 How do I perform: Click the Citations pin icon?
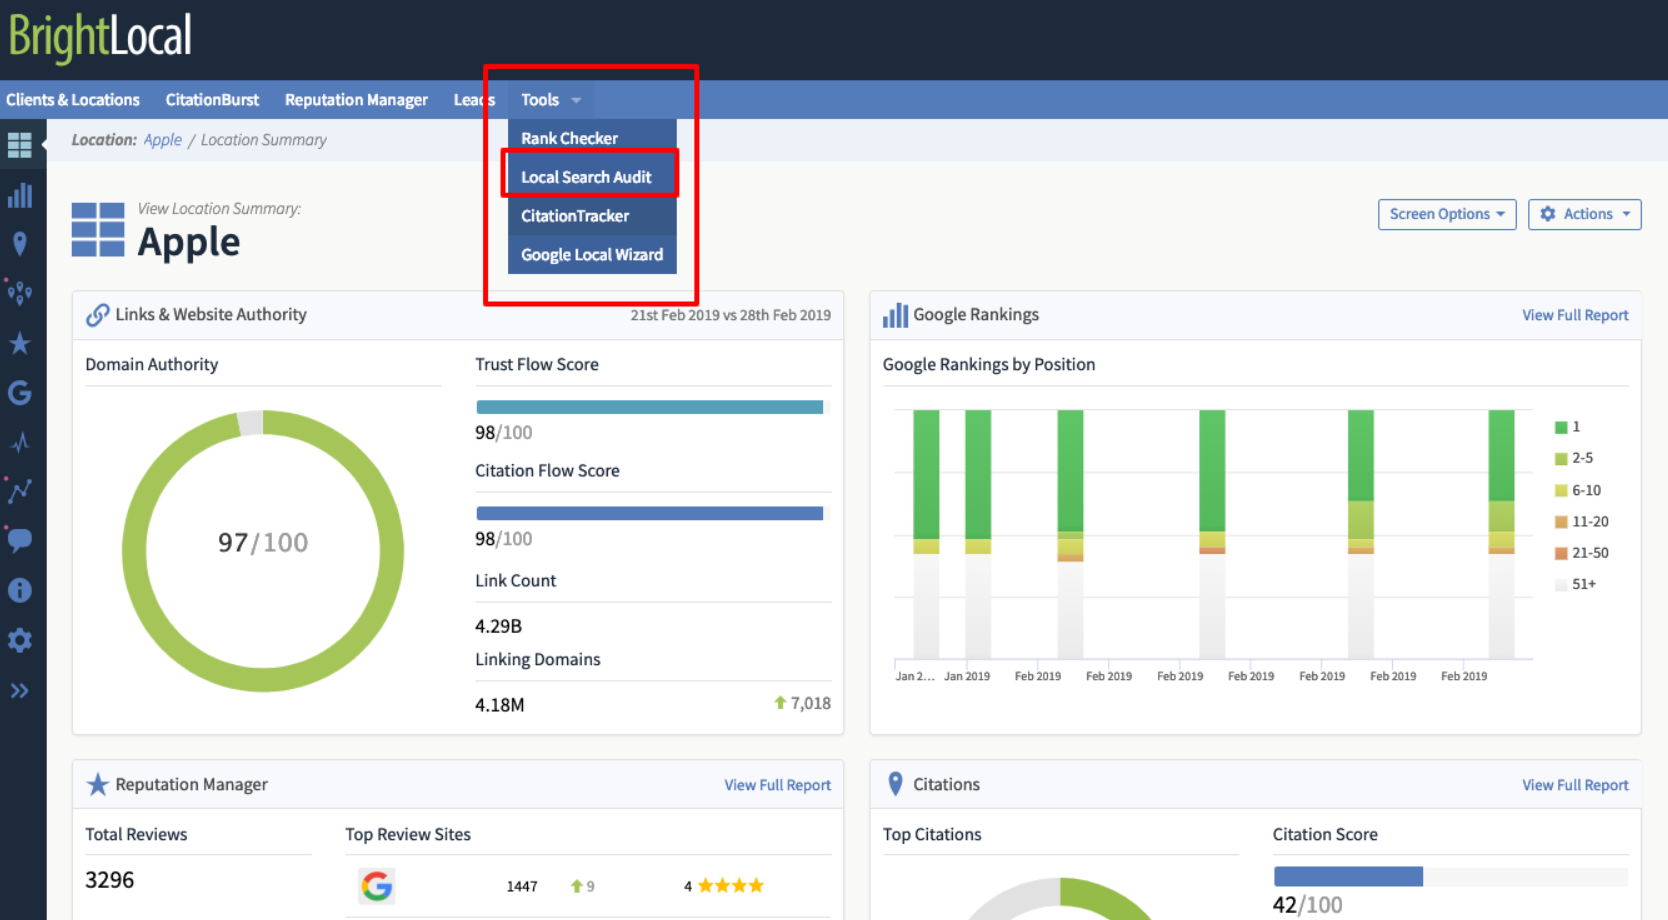[895, 785]
